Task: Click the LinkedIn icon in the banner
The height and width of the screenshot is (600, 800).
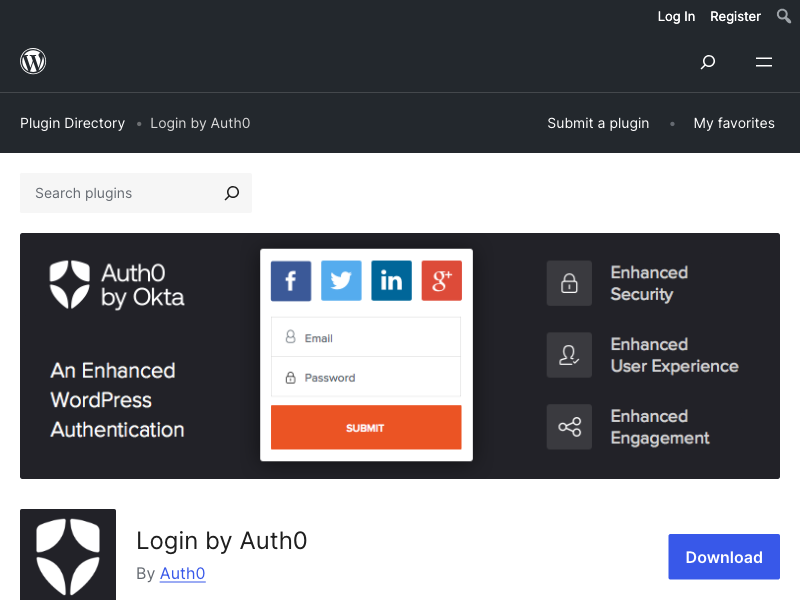Action: [391, 281]
